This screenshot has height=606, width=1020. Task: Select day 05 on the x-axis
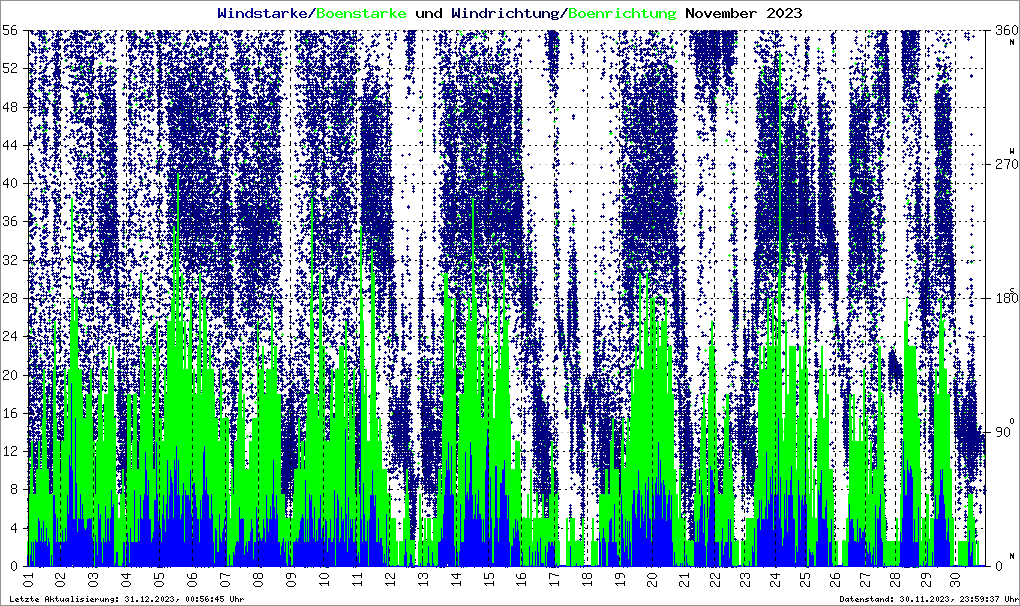pos(159,580)
